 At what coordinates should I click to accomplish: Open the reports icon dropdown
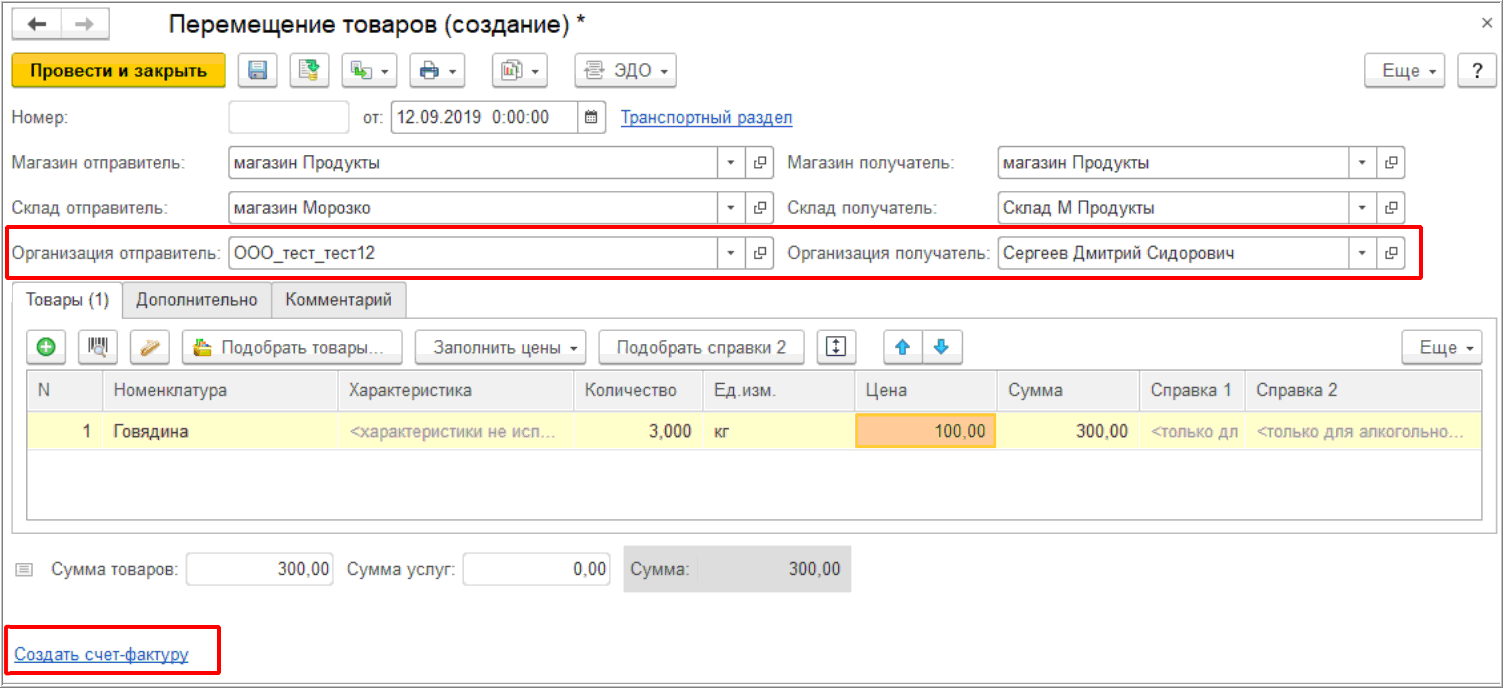click(x=520, y=71)
